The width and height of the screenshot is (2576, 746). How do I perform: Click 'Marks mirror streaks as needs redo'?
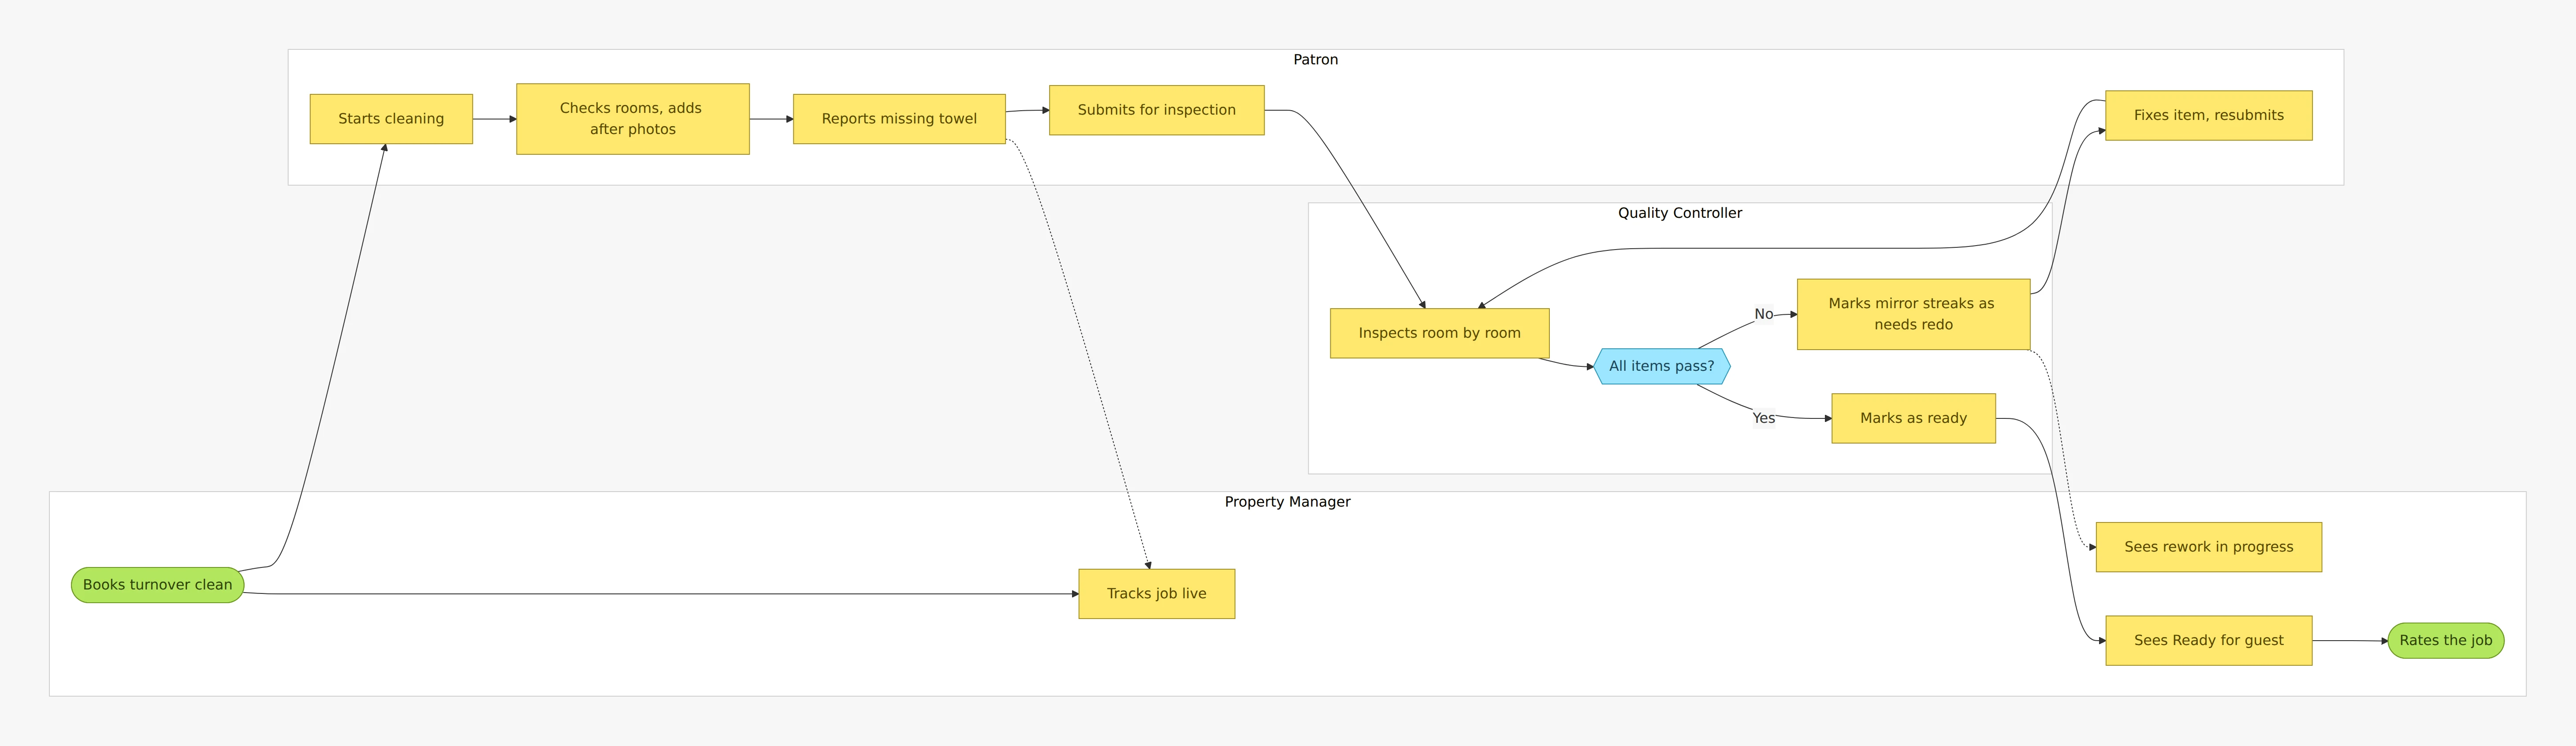pos(1913,314)
